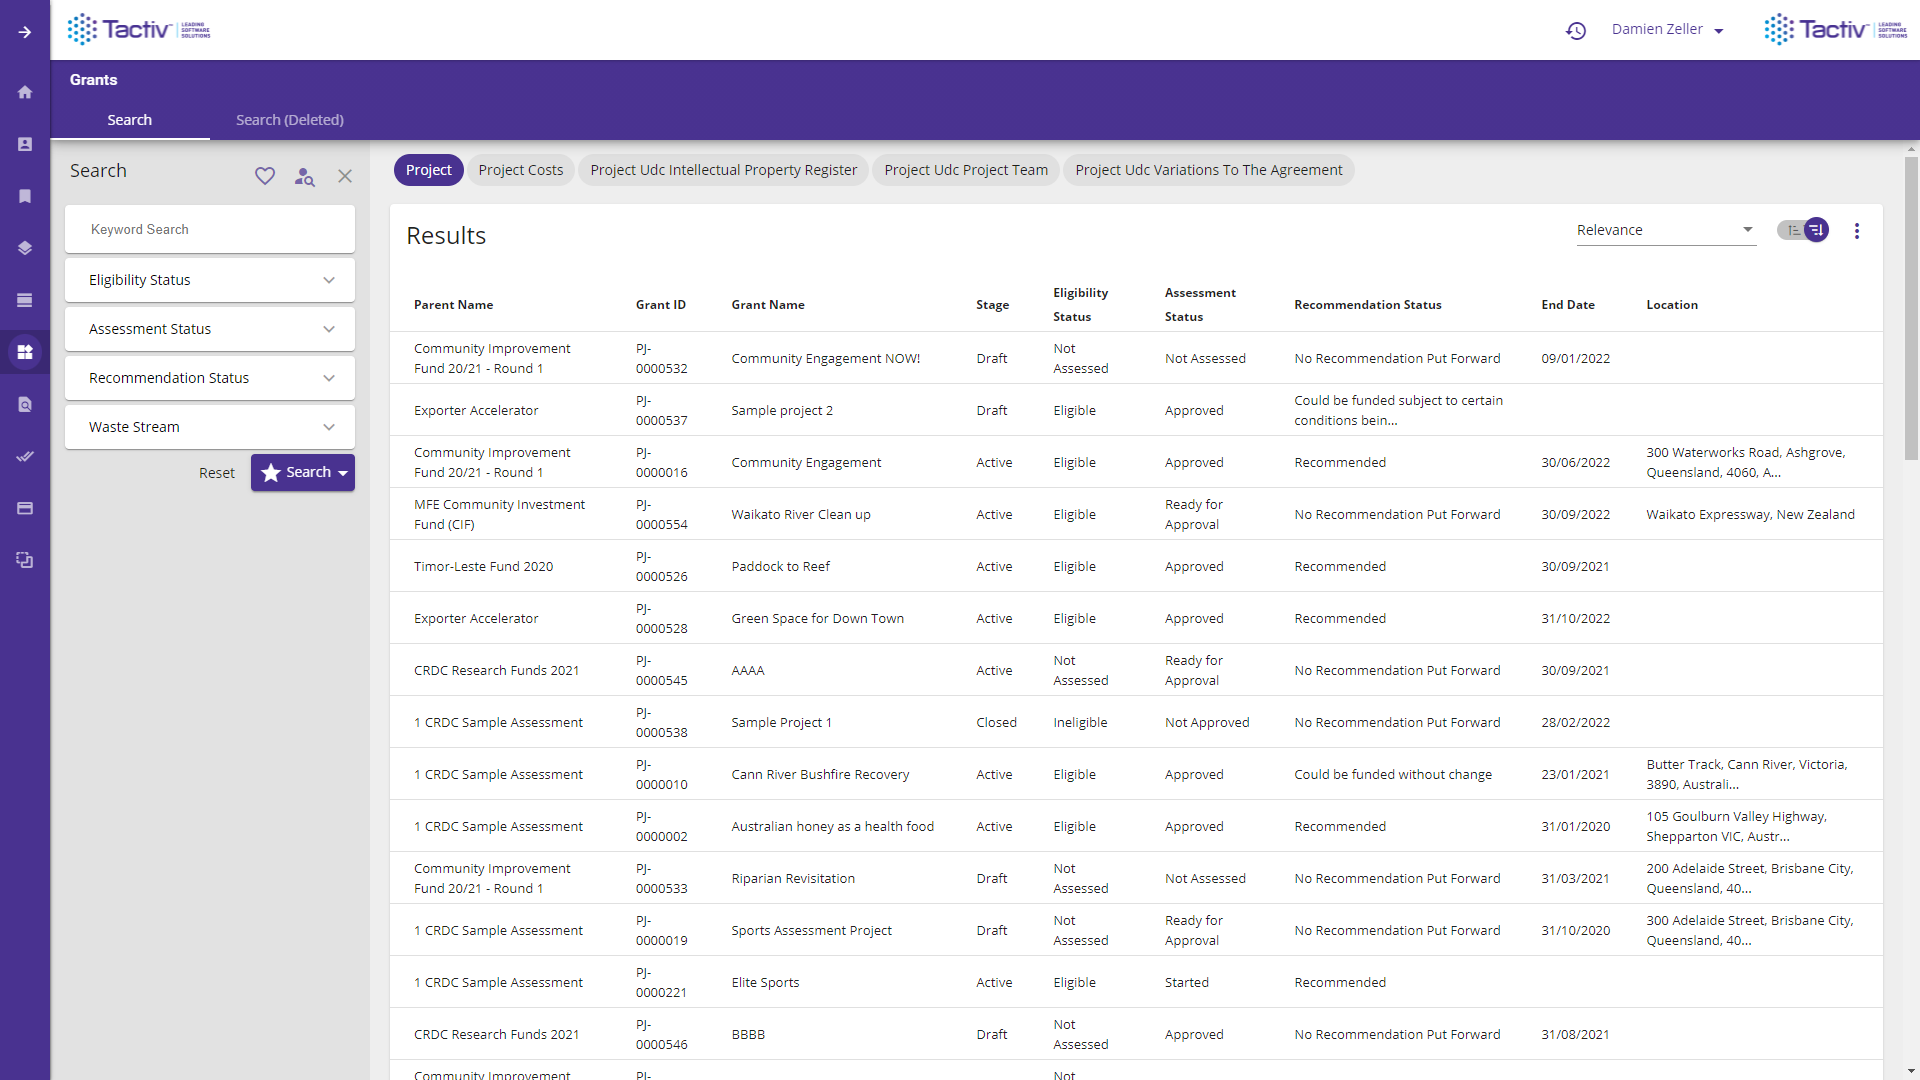Toggle the sort direction switch

coord(1803,230)
